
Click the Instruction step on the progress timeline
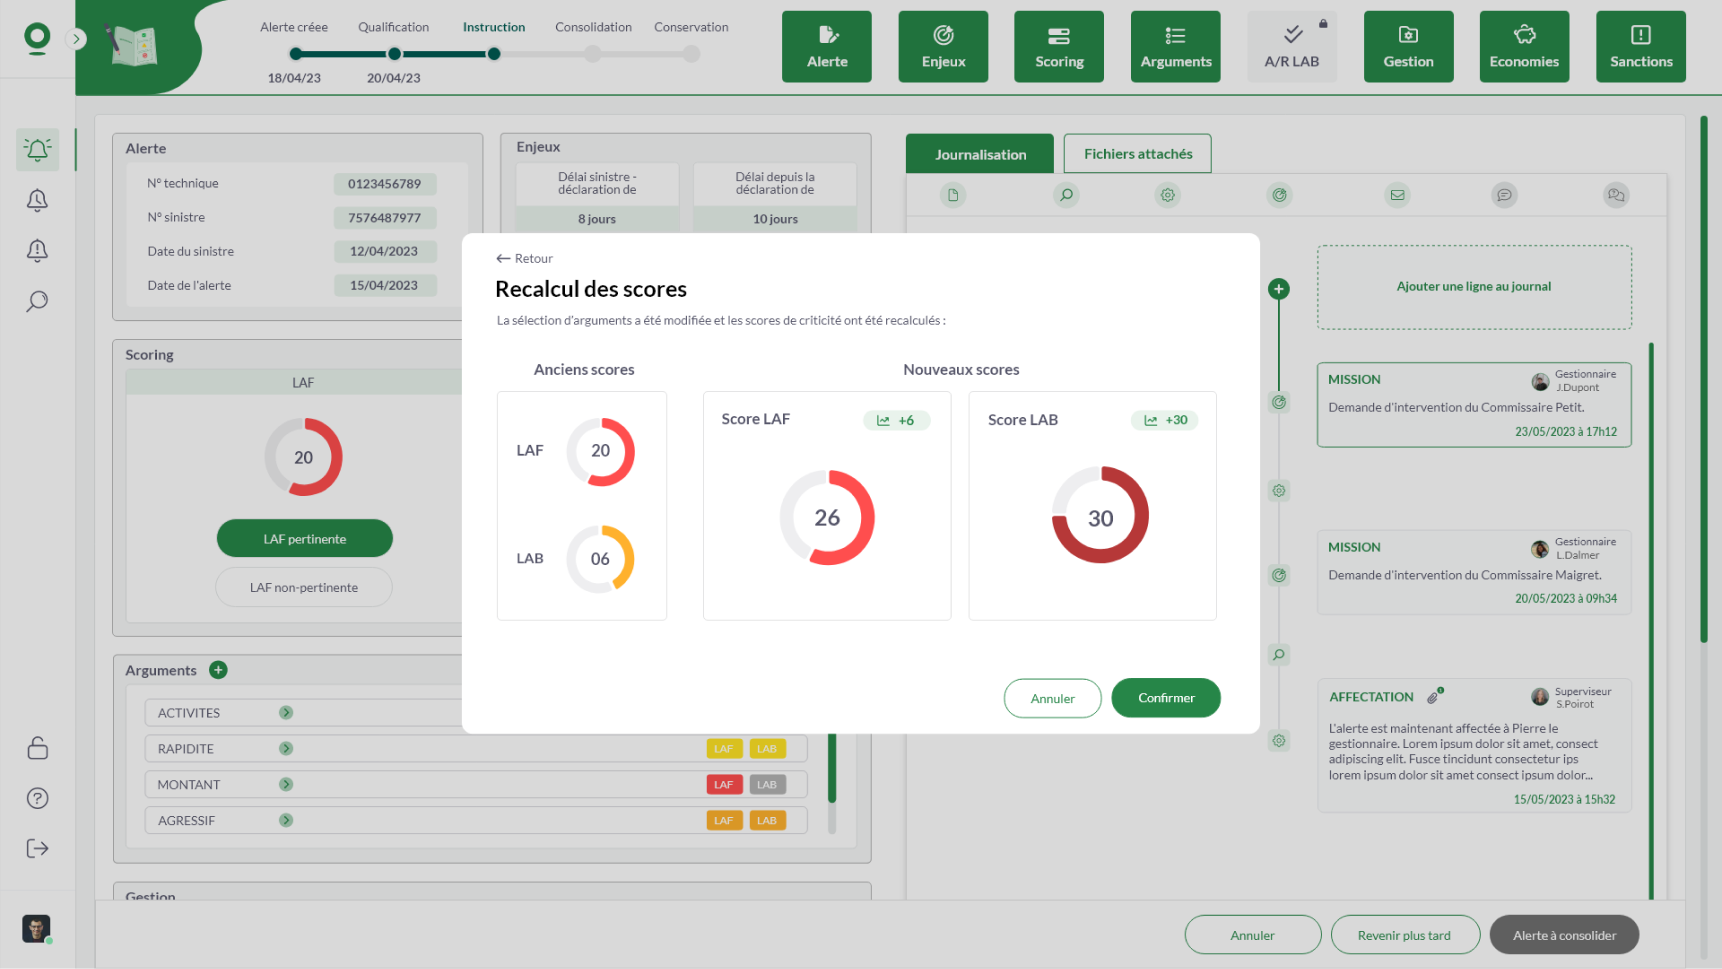494,54
